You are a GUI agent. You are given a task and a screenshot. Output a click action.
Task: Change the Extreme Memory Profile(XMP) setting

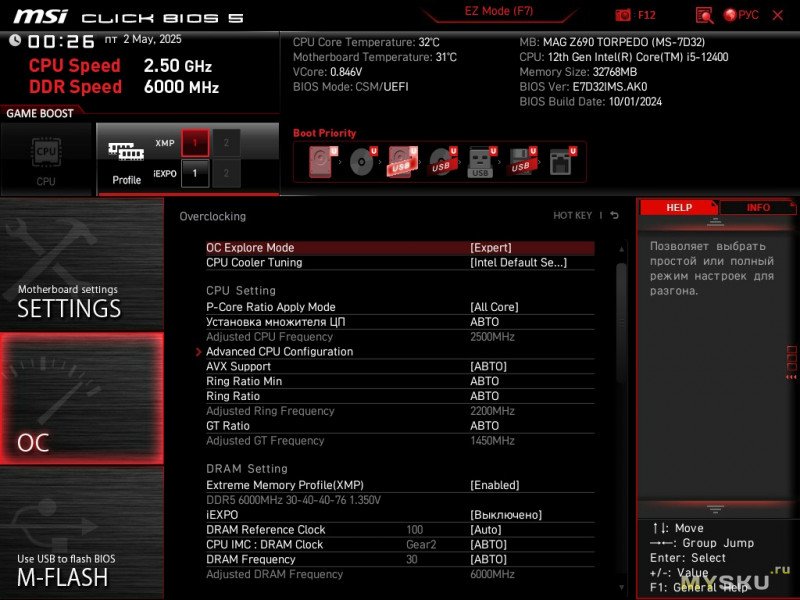[x=400, y=485]
